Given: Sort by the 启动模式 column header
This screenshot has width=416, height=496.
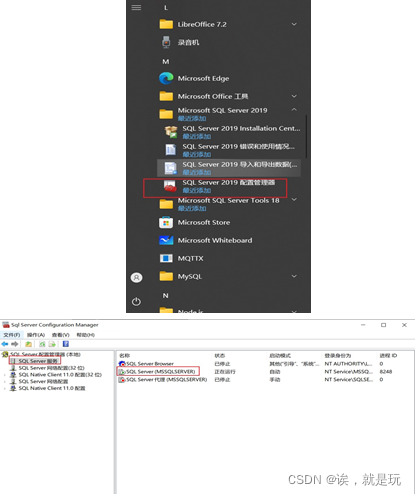Looking at the screenshot, I should pyautogui.click(x=280, y=356).
